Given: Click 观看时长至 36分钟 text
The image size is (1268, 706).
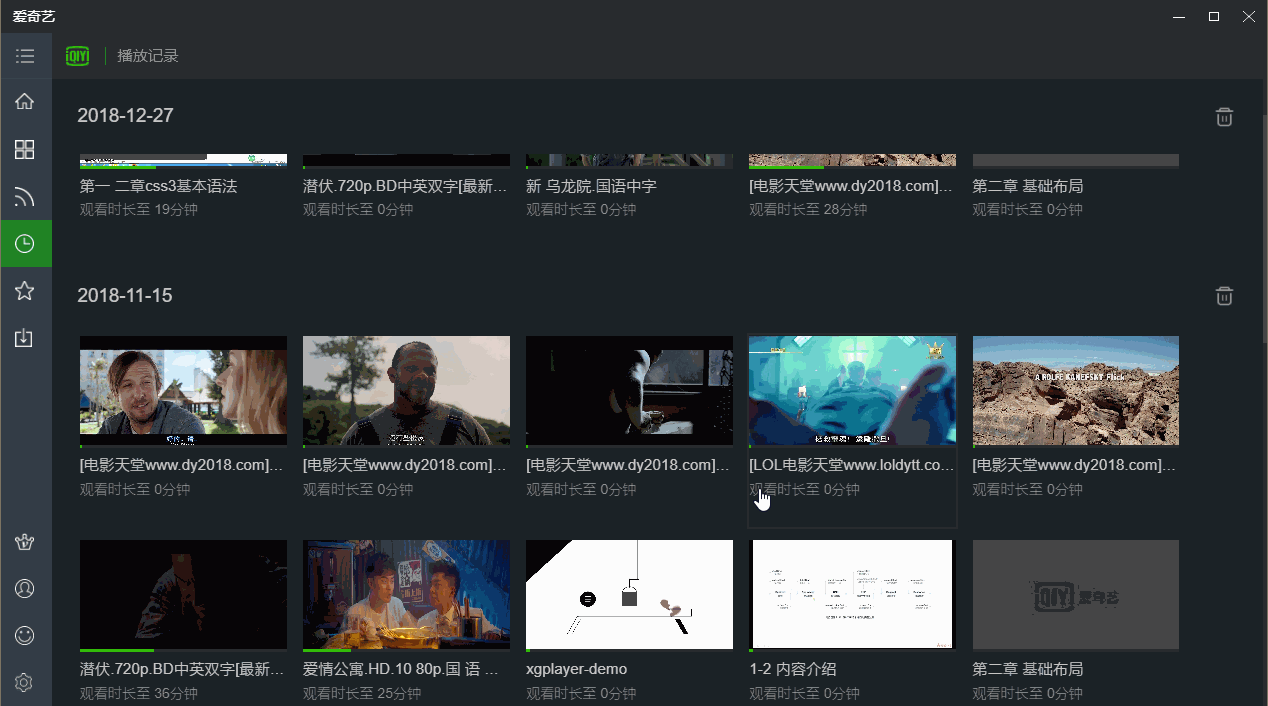Looking at the screenshot, I should tap(139, 694).
